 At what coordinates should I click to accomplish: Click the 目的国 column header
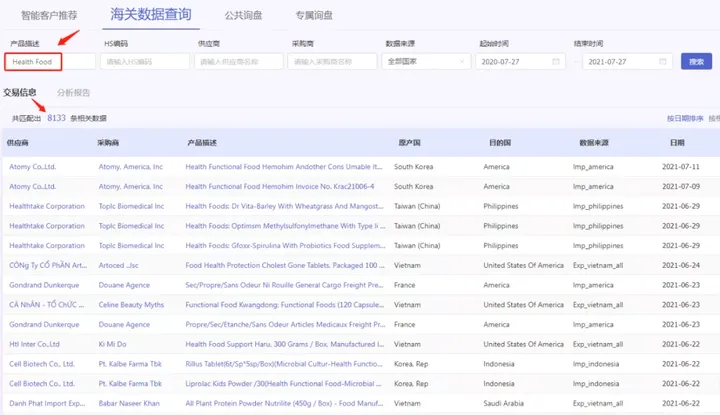500,143
